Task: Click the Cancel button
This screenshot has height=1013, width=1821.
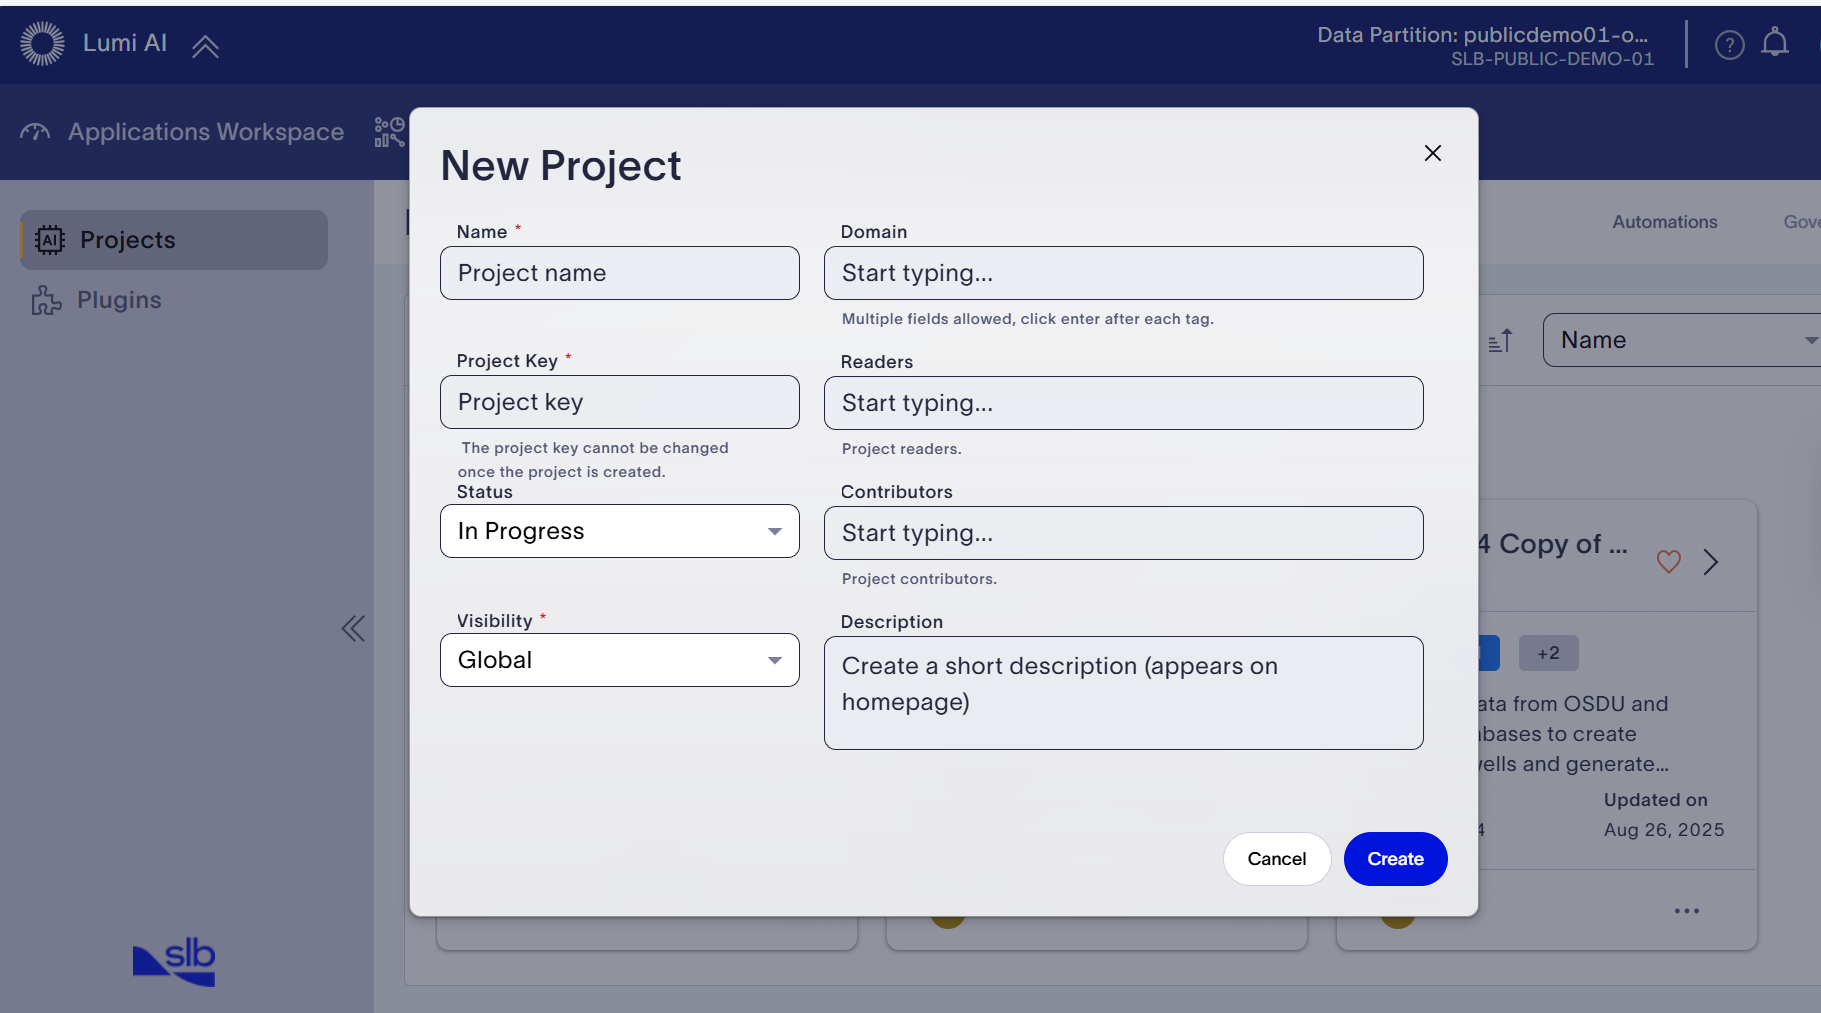Action: [1277, 859]
